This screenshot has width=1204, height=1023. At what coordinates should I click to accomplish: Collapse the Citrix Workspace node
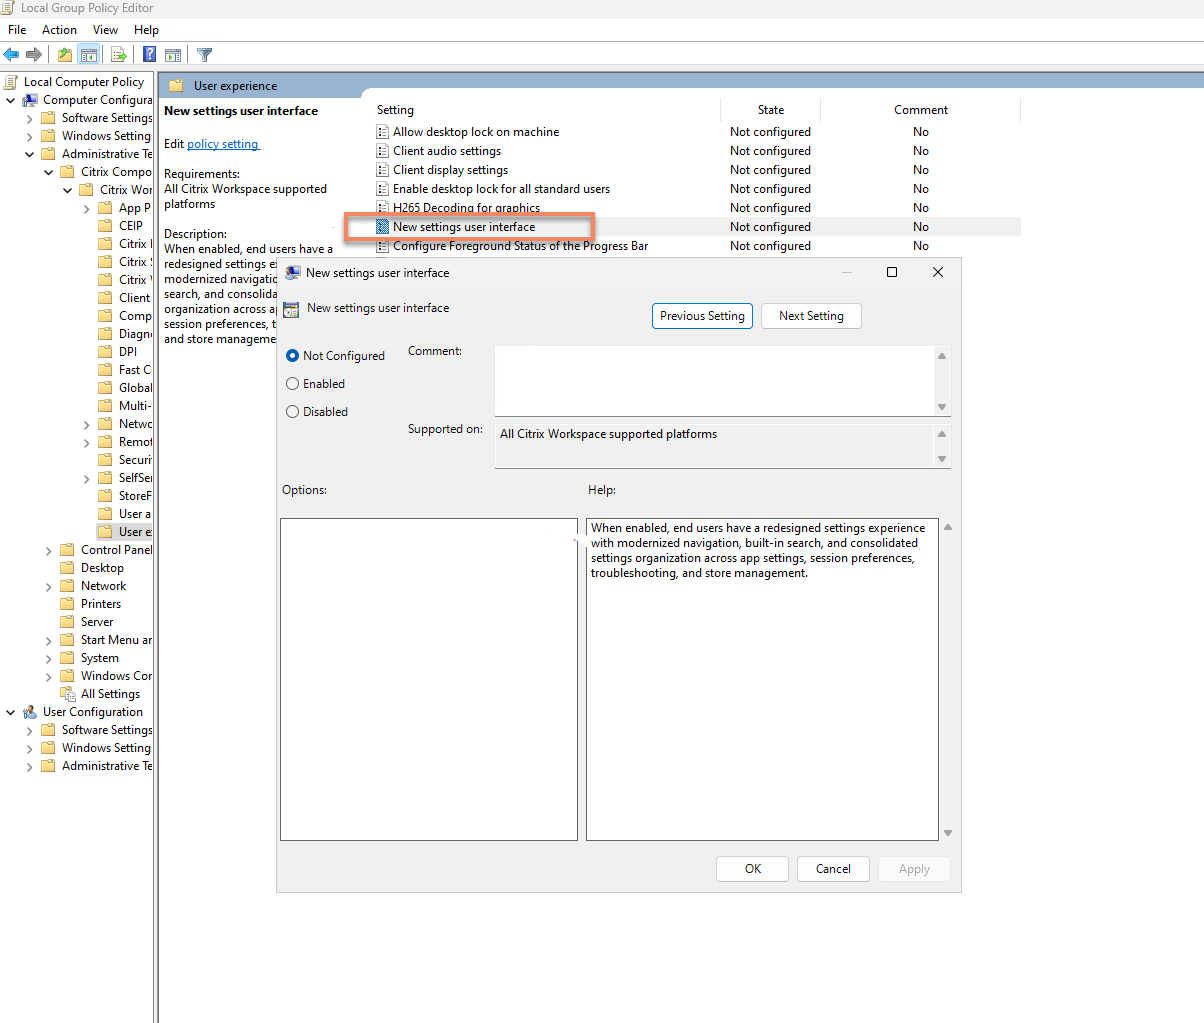click(68, 190)
